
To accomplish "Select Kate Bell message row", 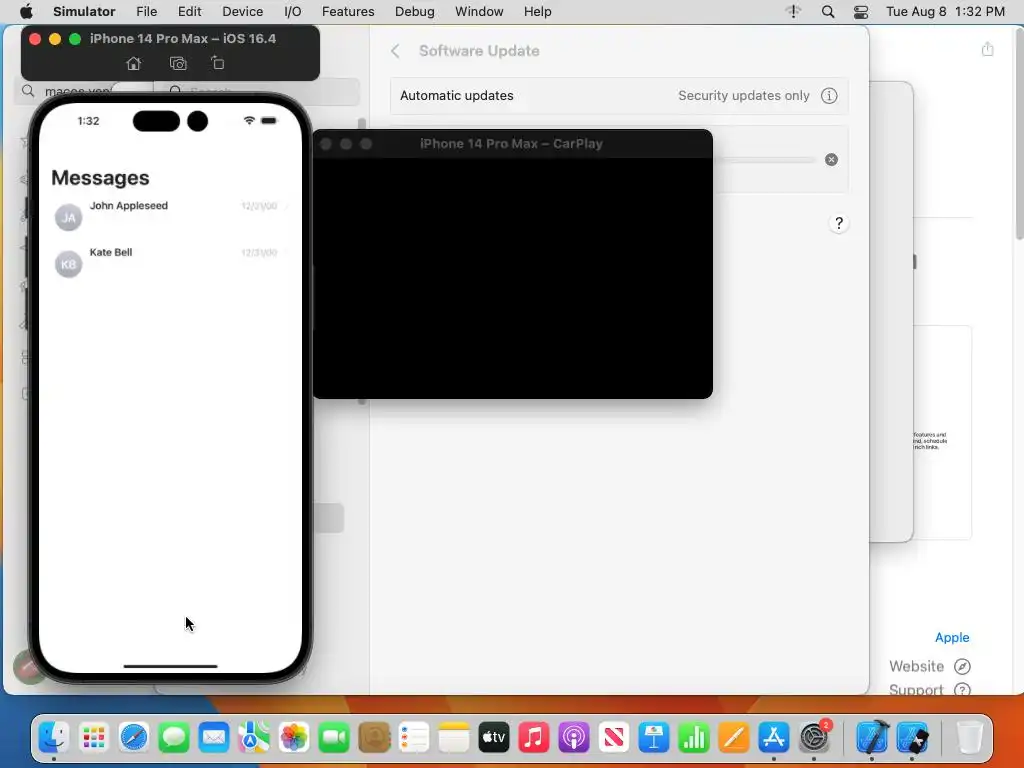I will tap(170, 264).
